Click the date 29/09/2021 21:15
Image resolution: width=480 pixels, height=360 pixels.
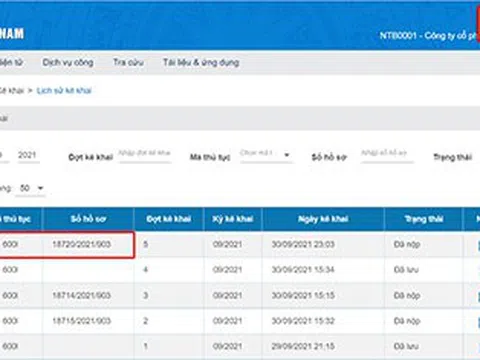pyautogui.click(x=303, y=346)
